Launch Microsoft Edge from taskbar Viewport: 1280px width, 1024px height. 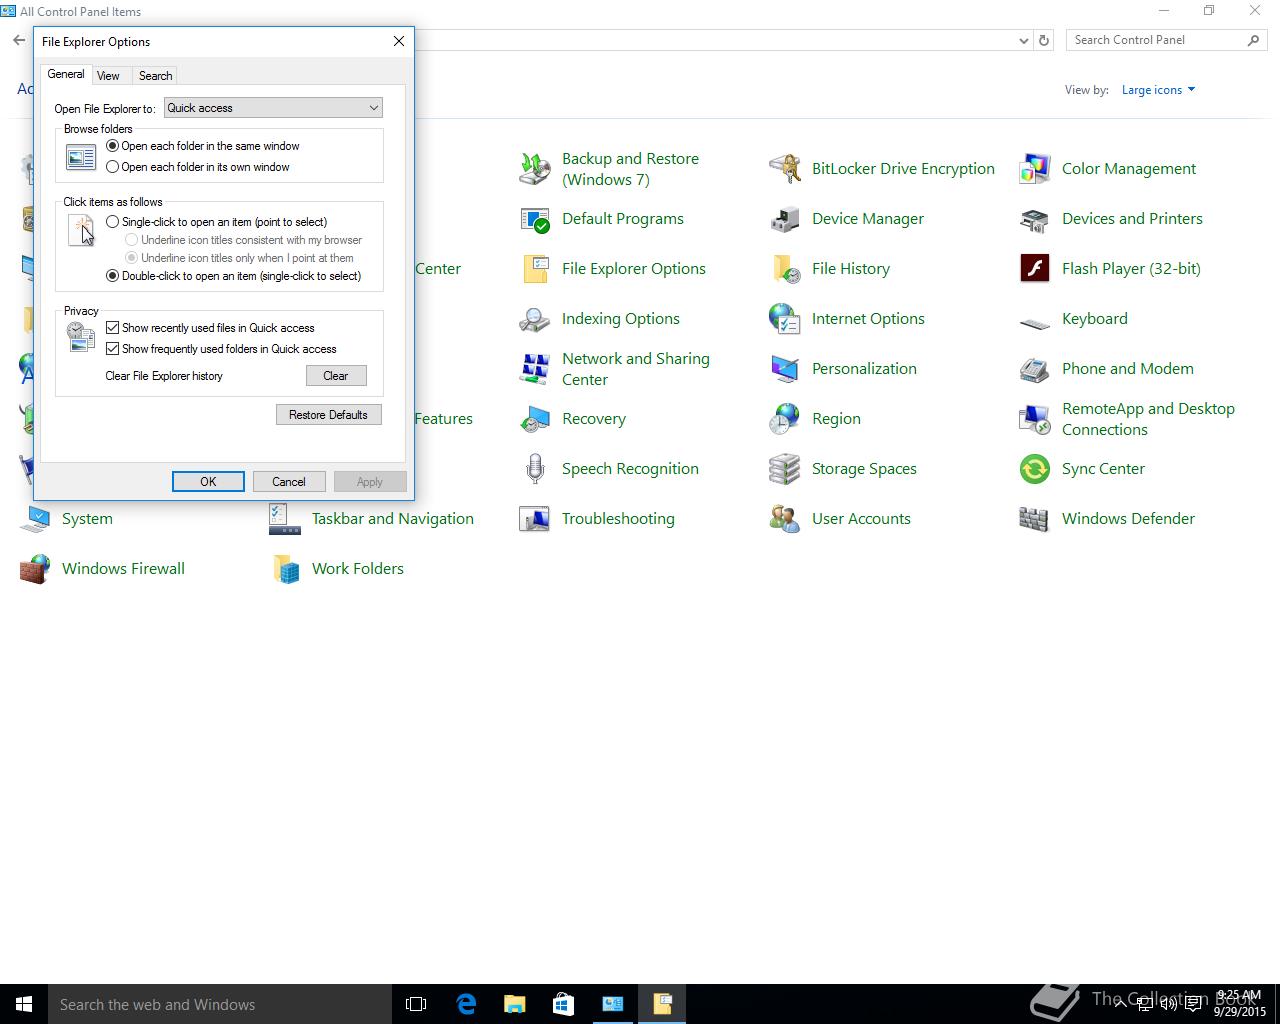click(466, 1004)
